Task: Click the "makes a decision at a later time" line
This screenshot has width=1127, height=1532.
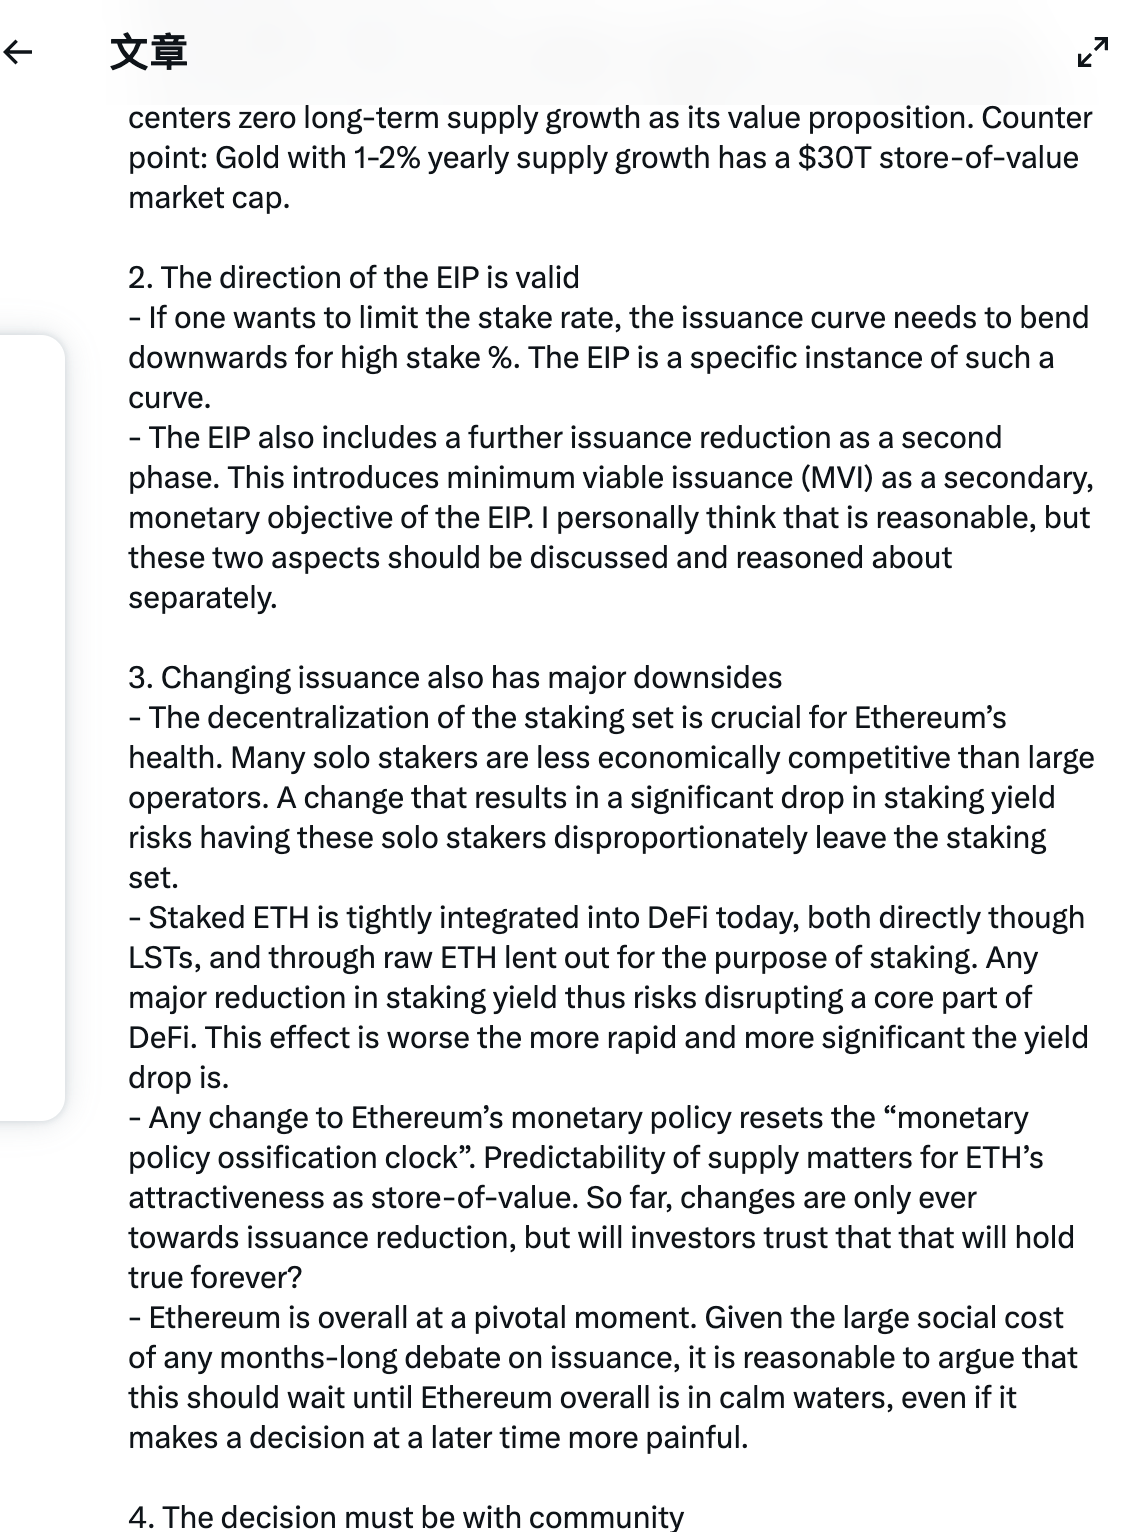Action: 438,1437
